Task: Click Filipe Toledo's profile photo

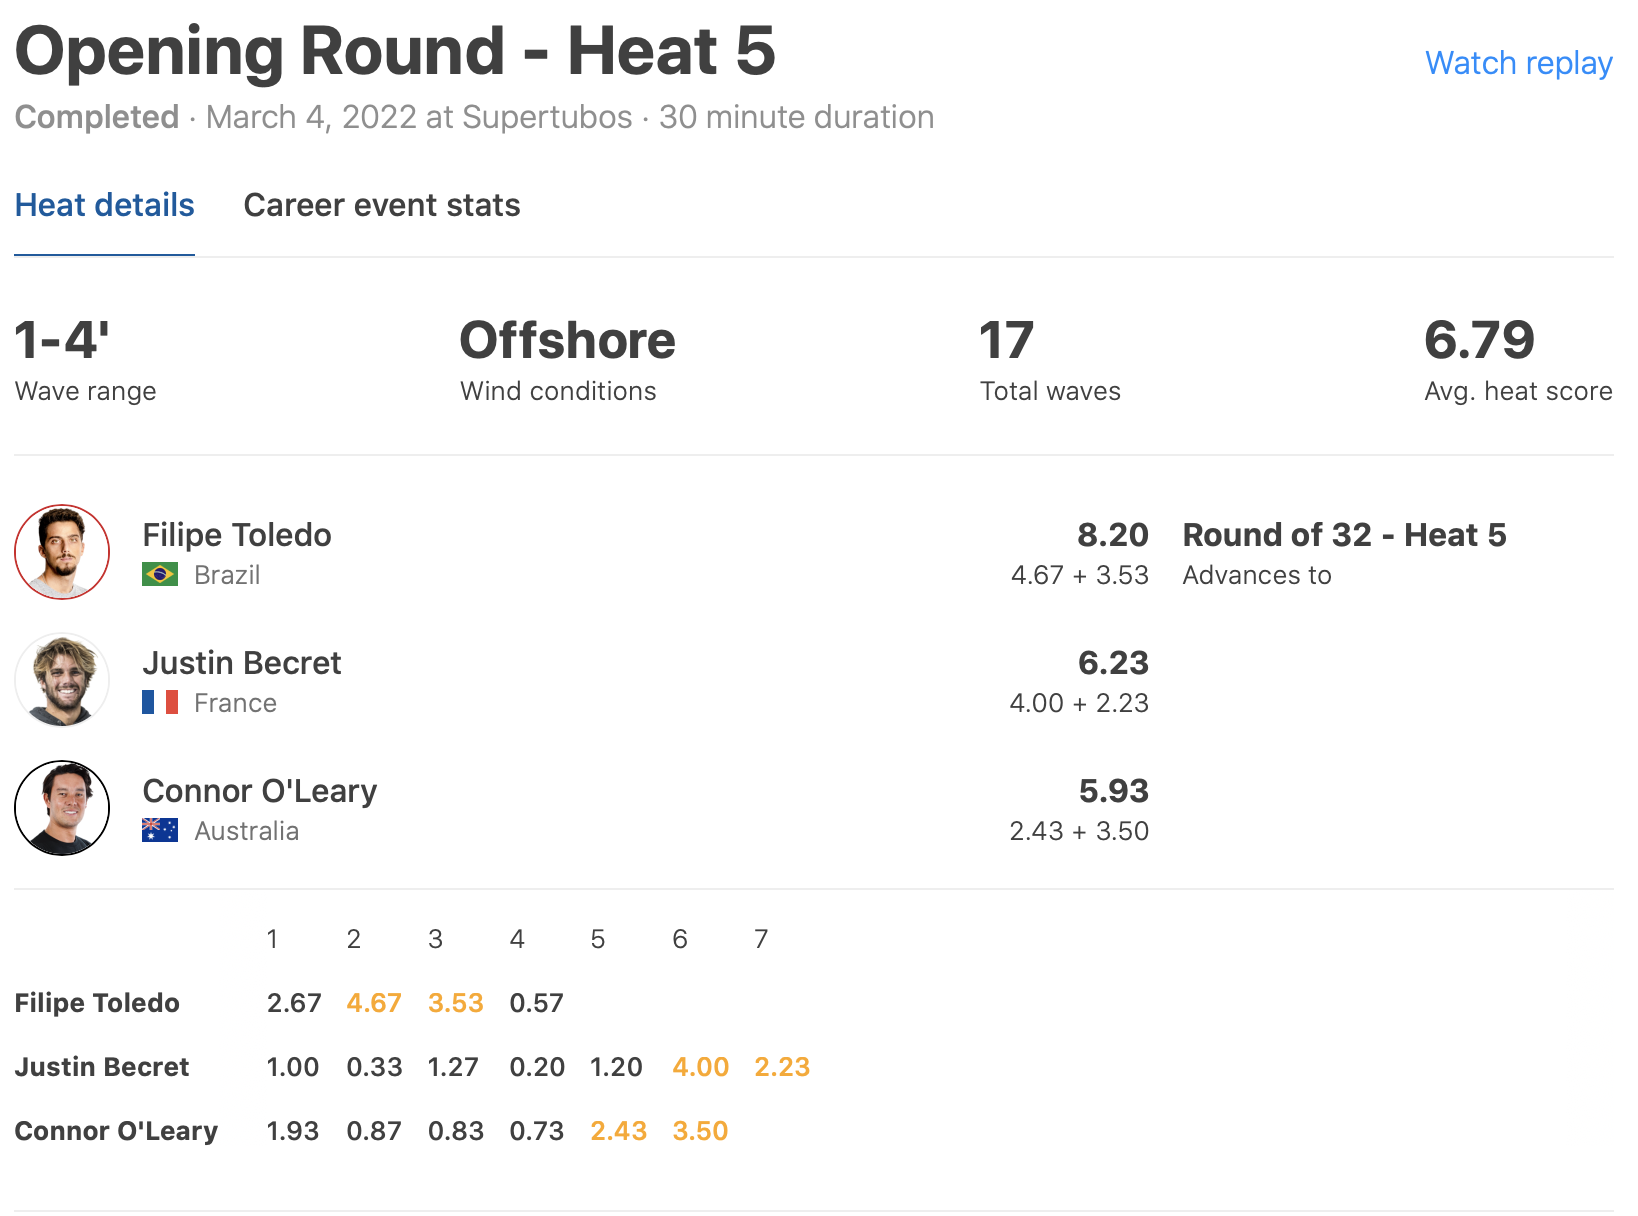Action: (62, 552)
